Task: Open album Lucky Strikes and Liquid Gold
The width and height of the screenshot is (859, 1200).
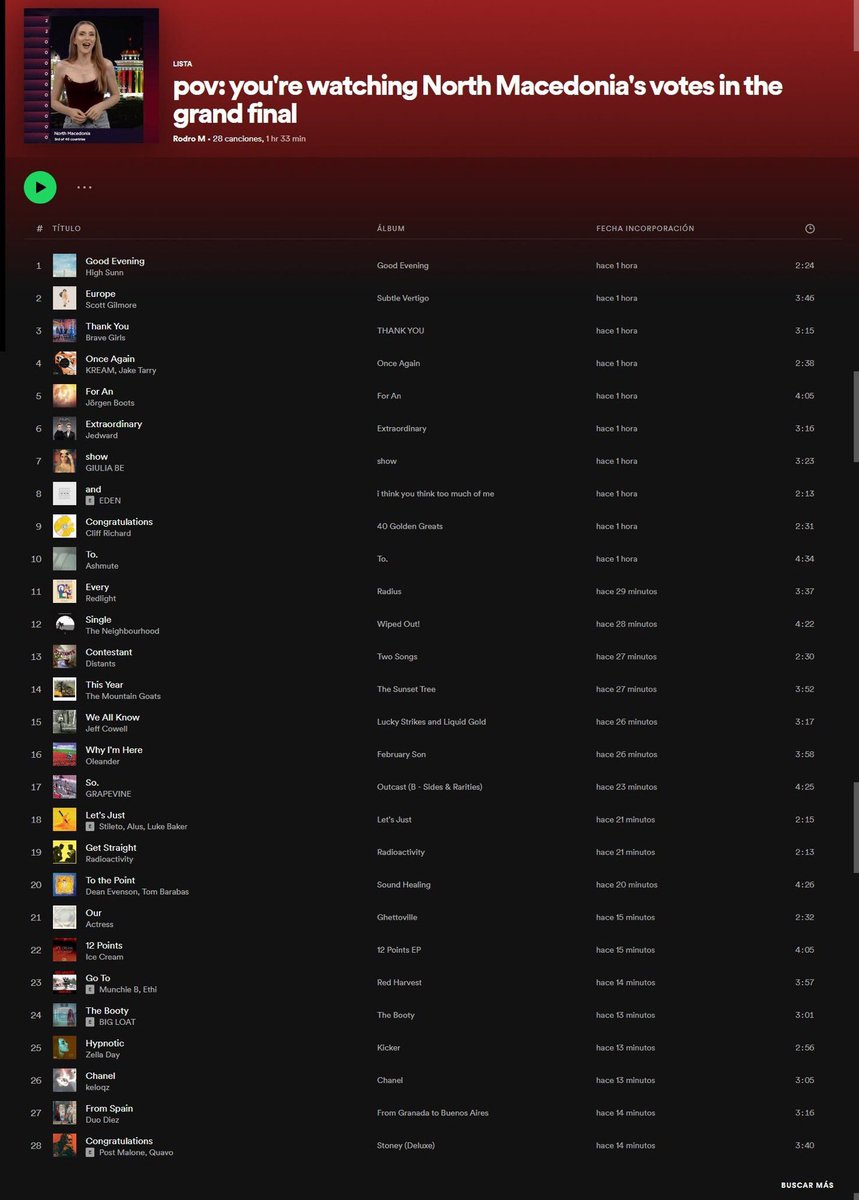Action: point(431,722)
